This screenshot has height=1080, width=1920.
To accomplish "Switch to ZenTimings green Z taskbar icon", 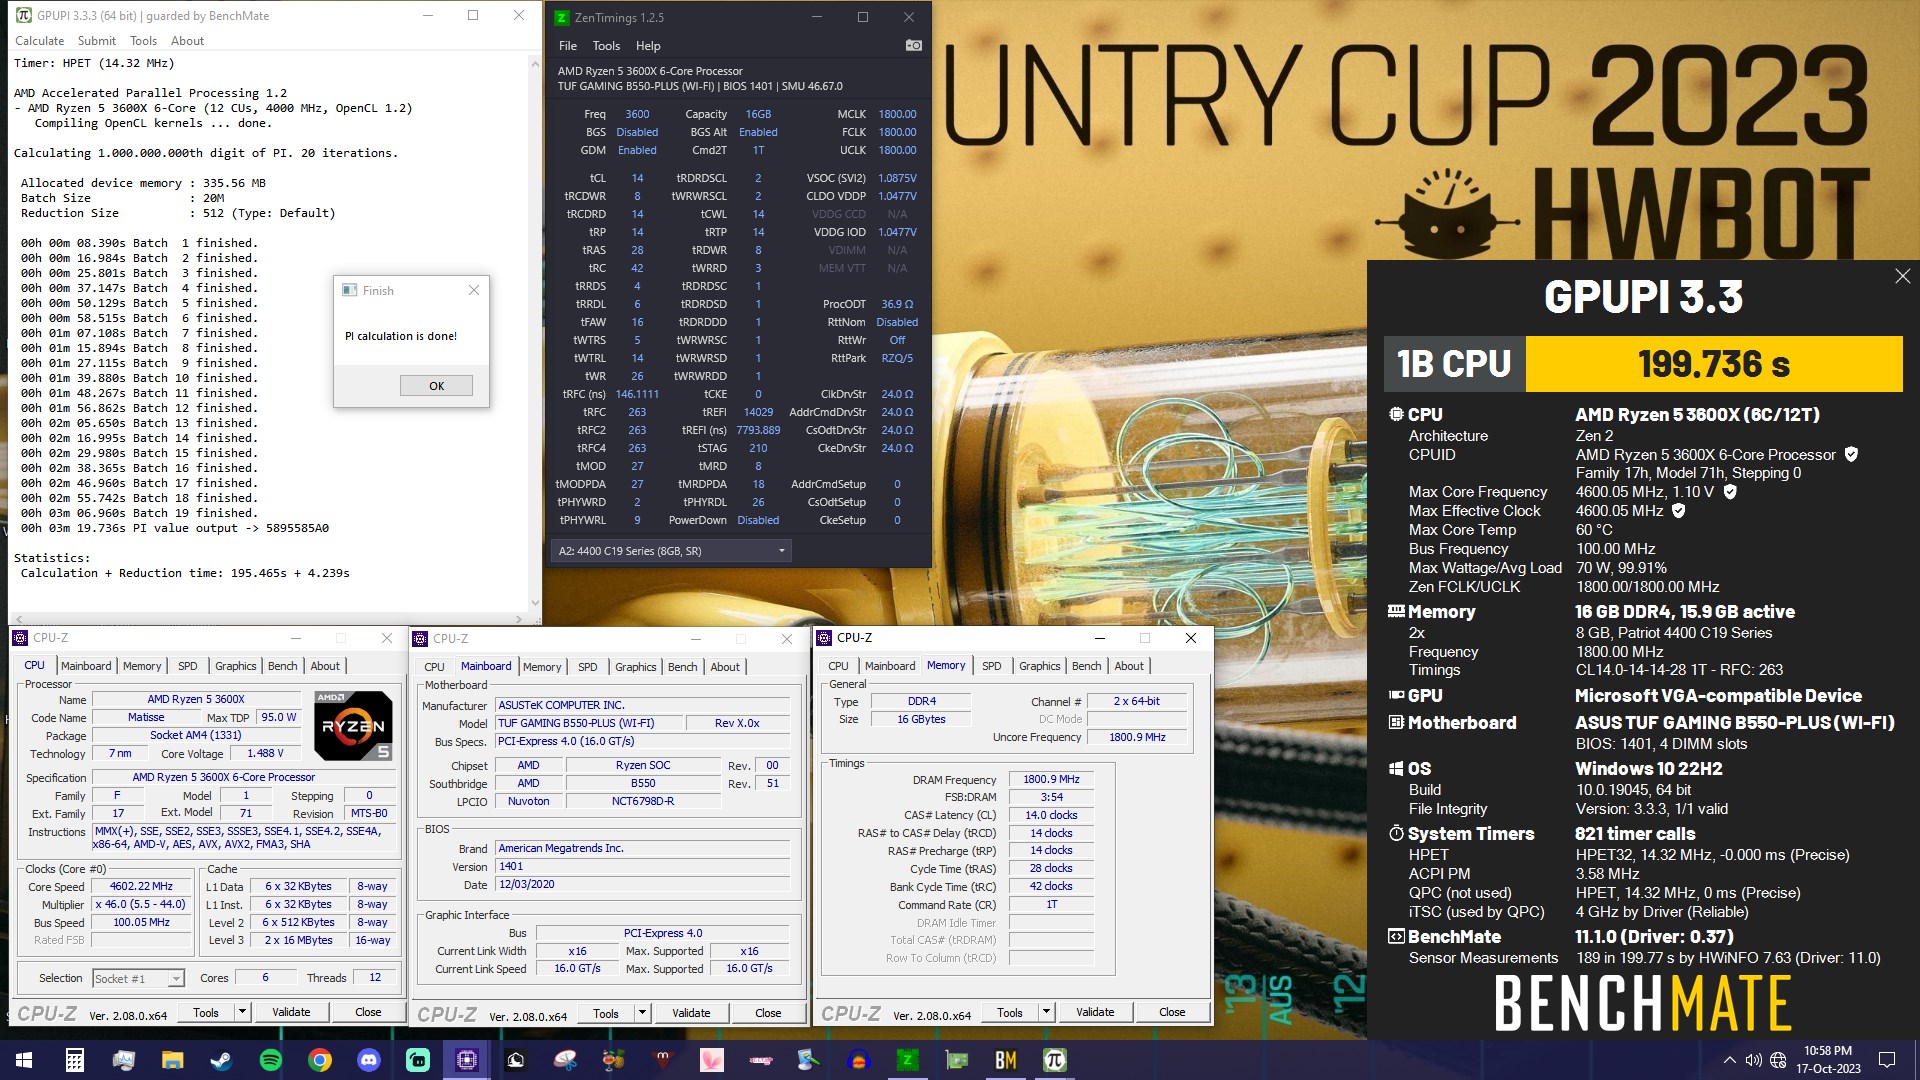I will click(908, 1060).
